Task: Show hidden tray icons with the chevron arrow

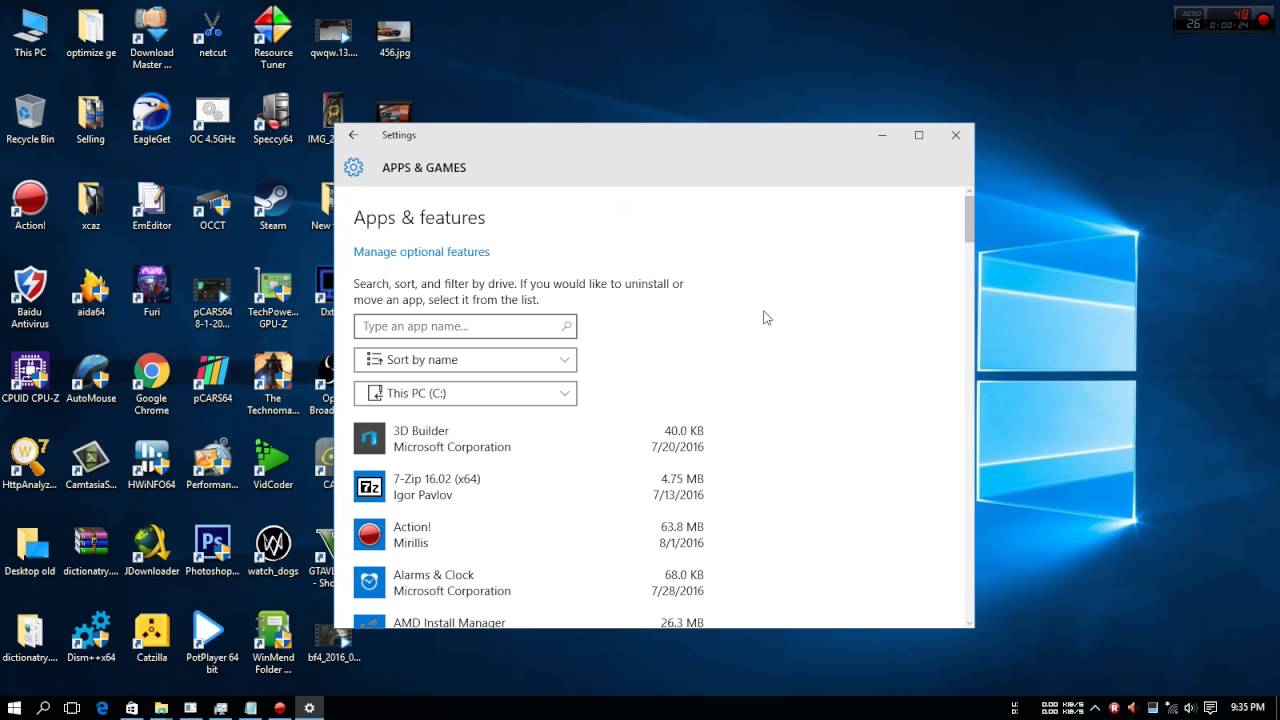Action: (x=1095, y=708)
